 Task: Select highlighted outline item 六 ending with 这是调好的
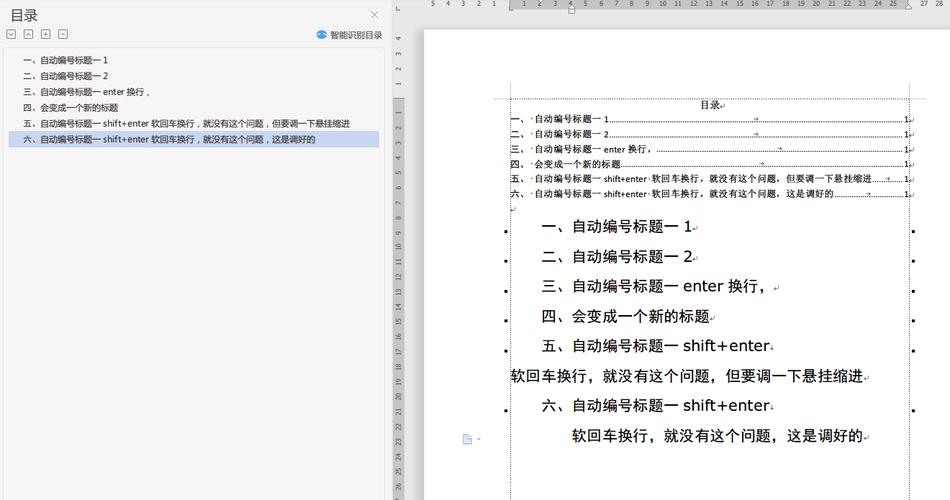point(194,139)
